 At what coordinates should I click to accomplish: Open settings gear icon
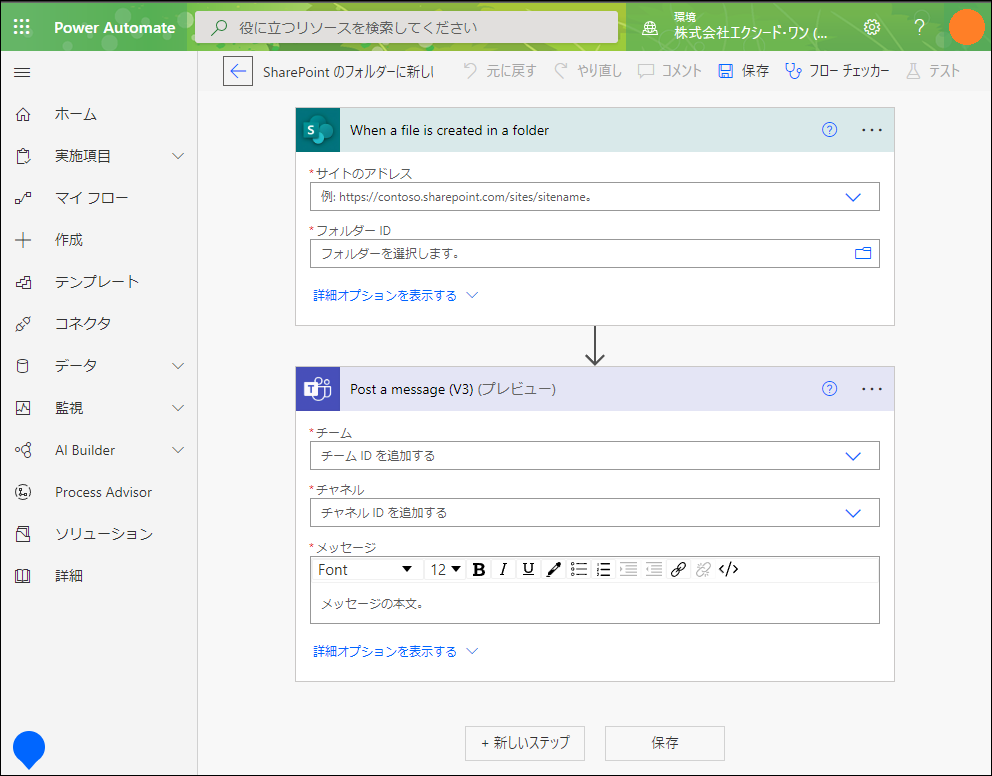872,27
